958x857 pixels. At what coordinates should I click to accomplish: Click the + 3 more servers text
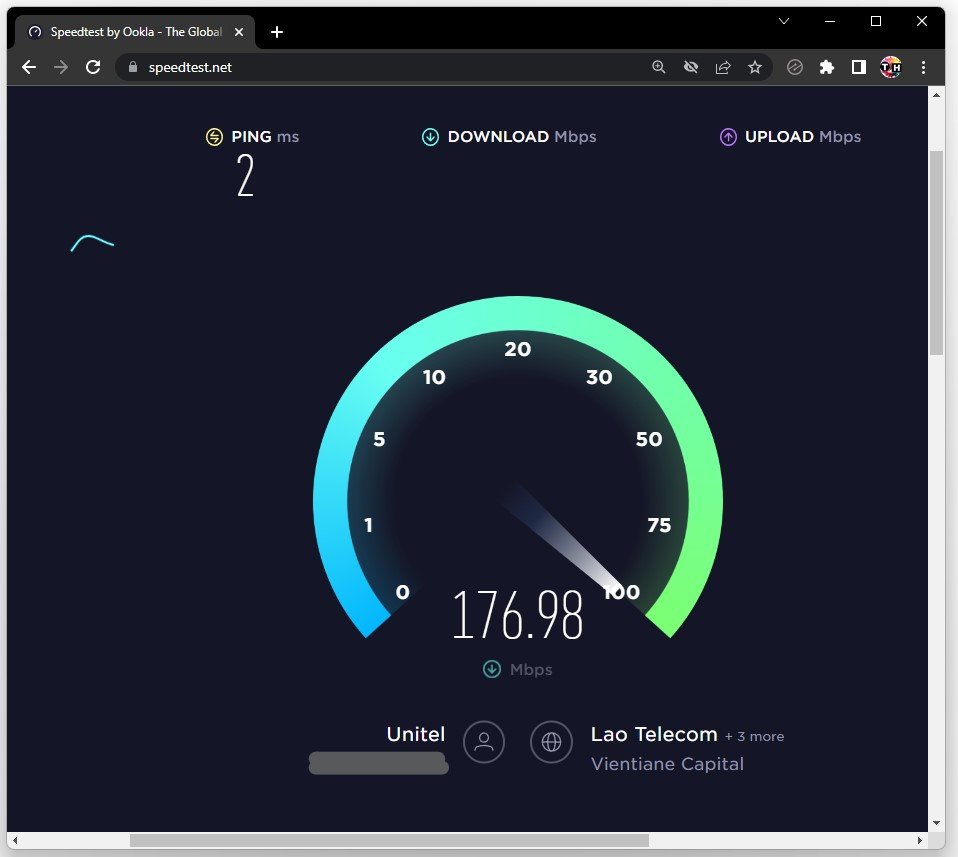point(755,737)
